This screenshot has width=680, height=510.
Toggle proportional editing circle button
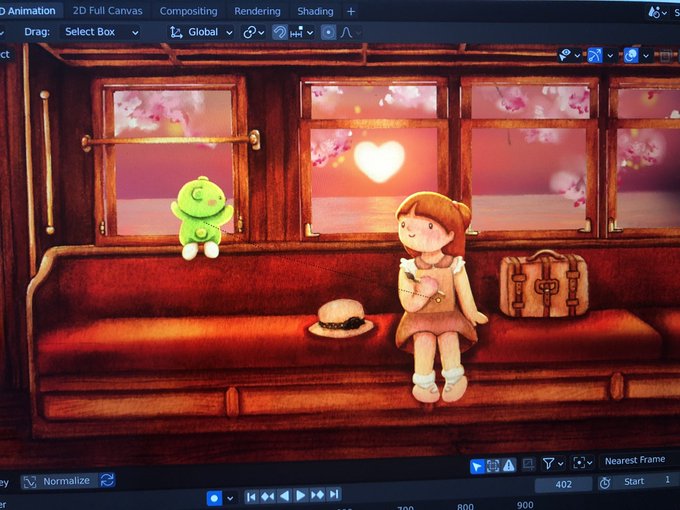pos(328,33)
